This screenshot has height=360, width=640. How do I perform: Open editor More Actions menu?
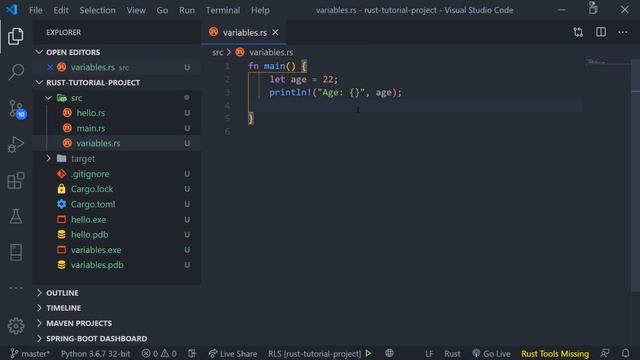coord(623,32)
